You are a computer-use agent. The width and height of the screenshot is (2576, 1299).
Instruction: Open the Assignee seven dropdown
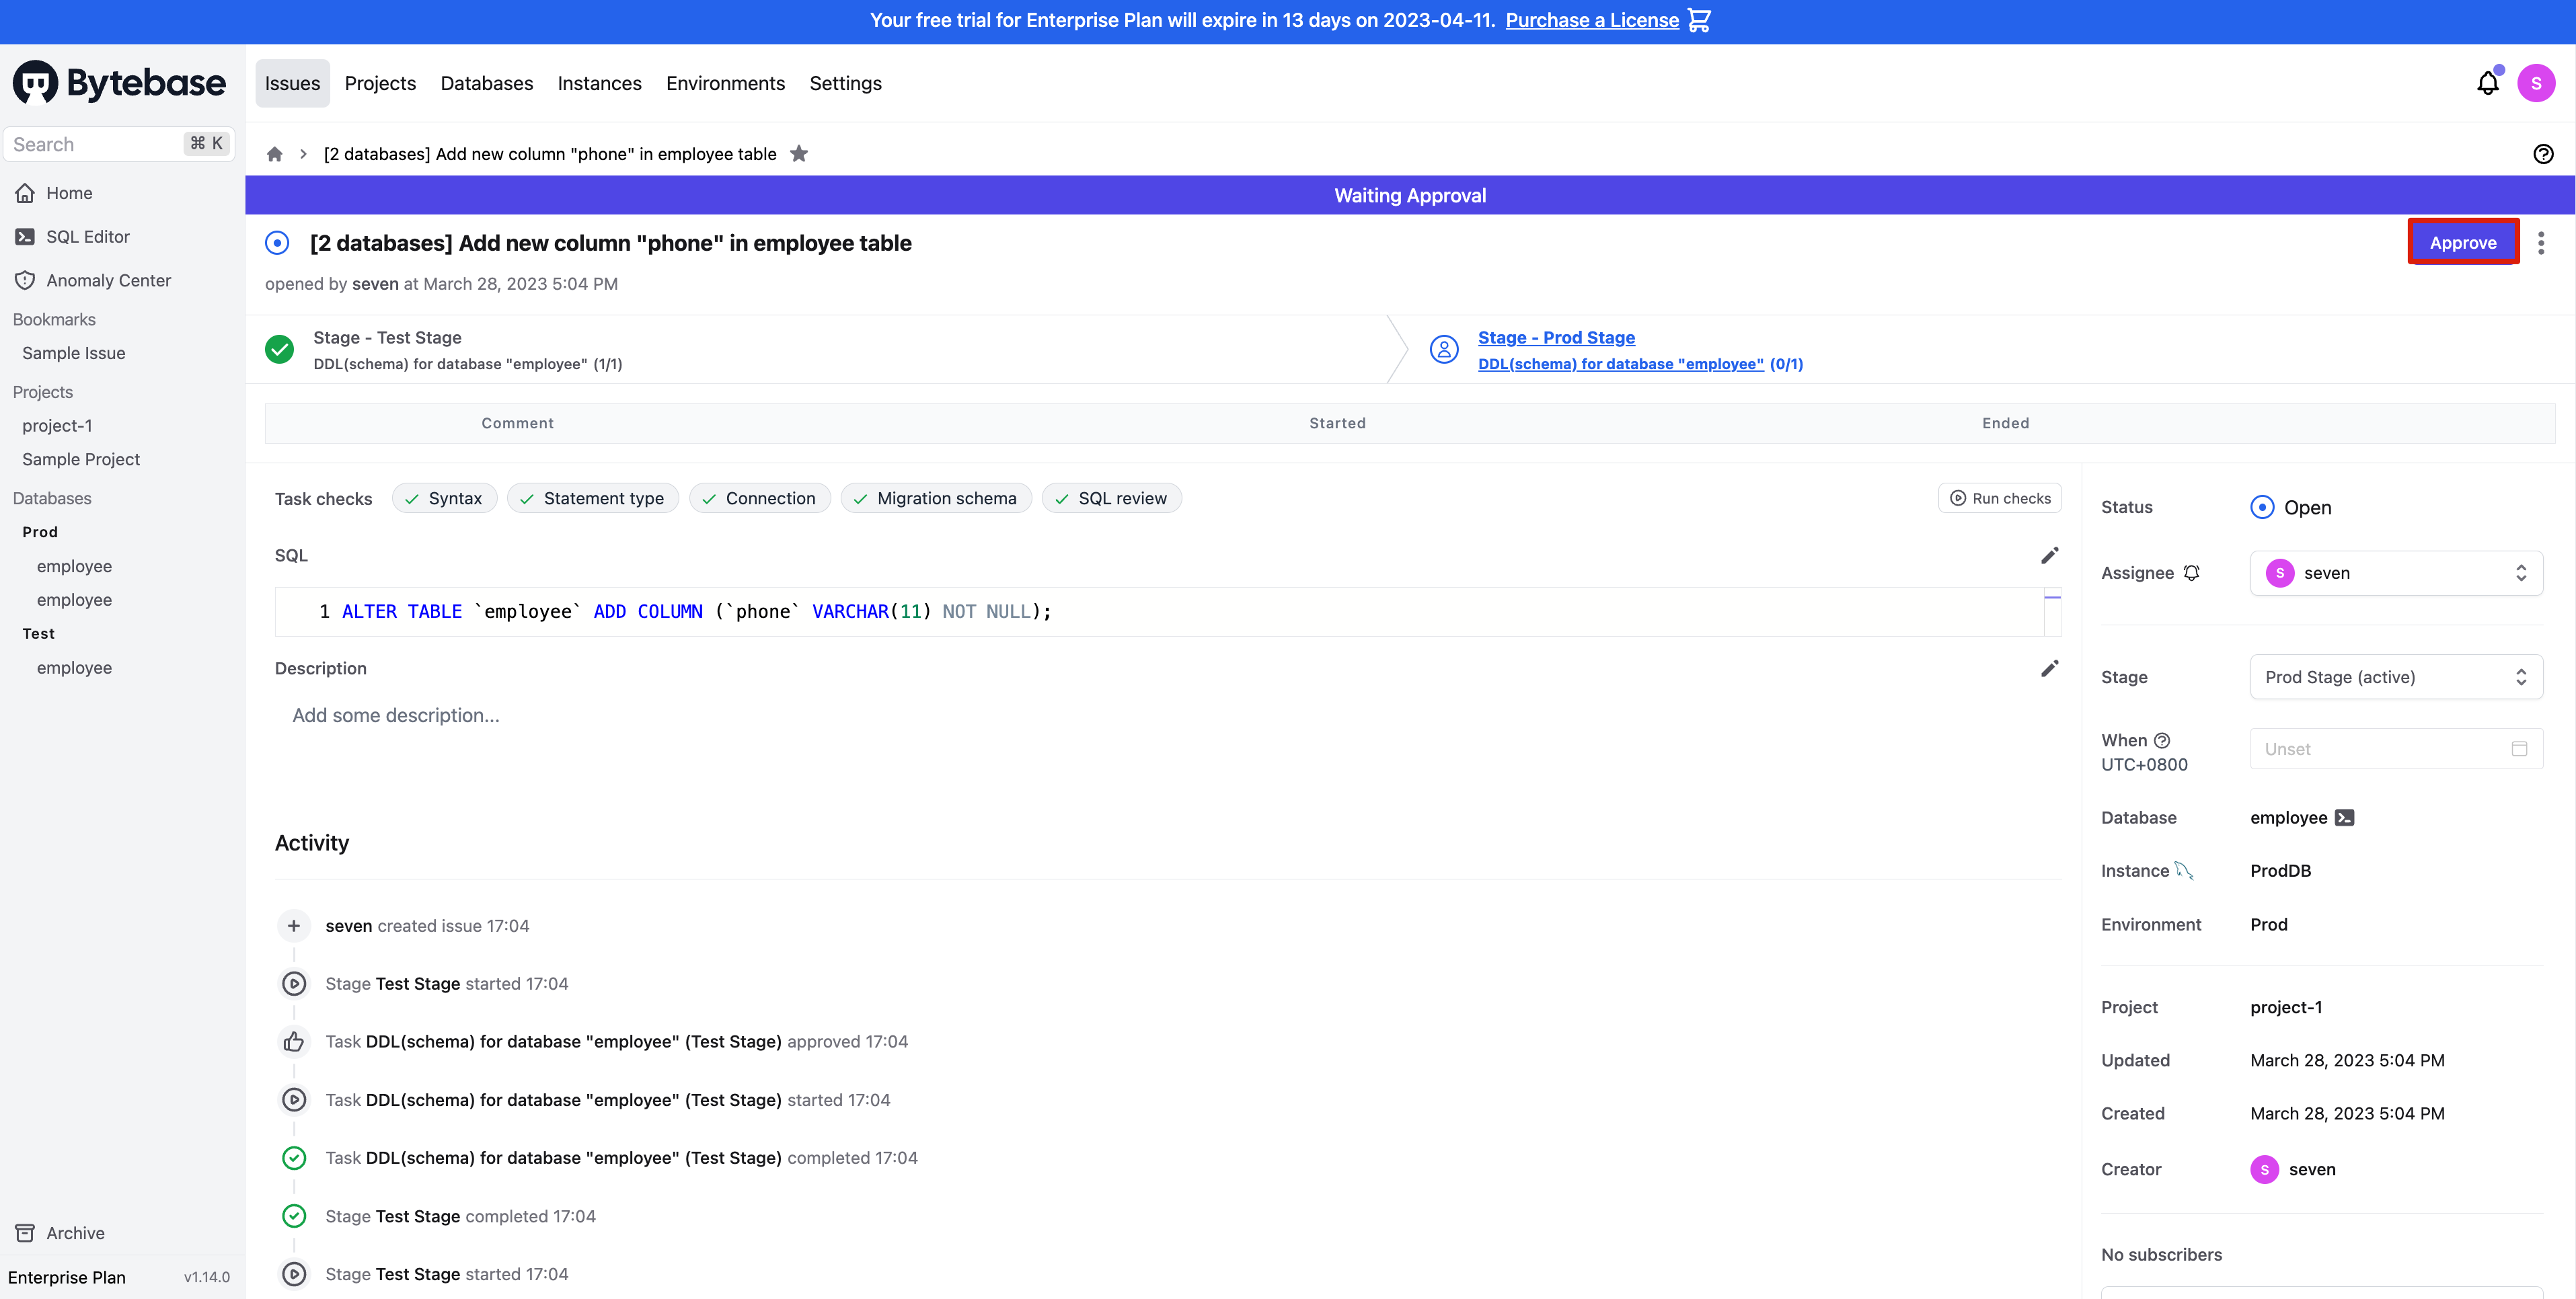tap(2396, 573)
